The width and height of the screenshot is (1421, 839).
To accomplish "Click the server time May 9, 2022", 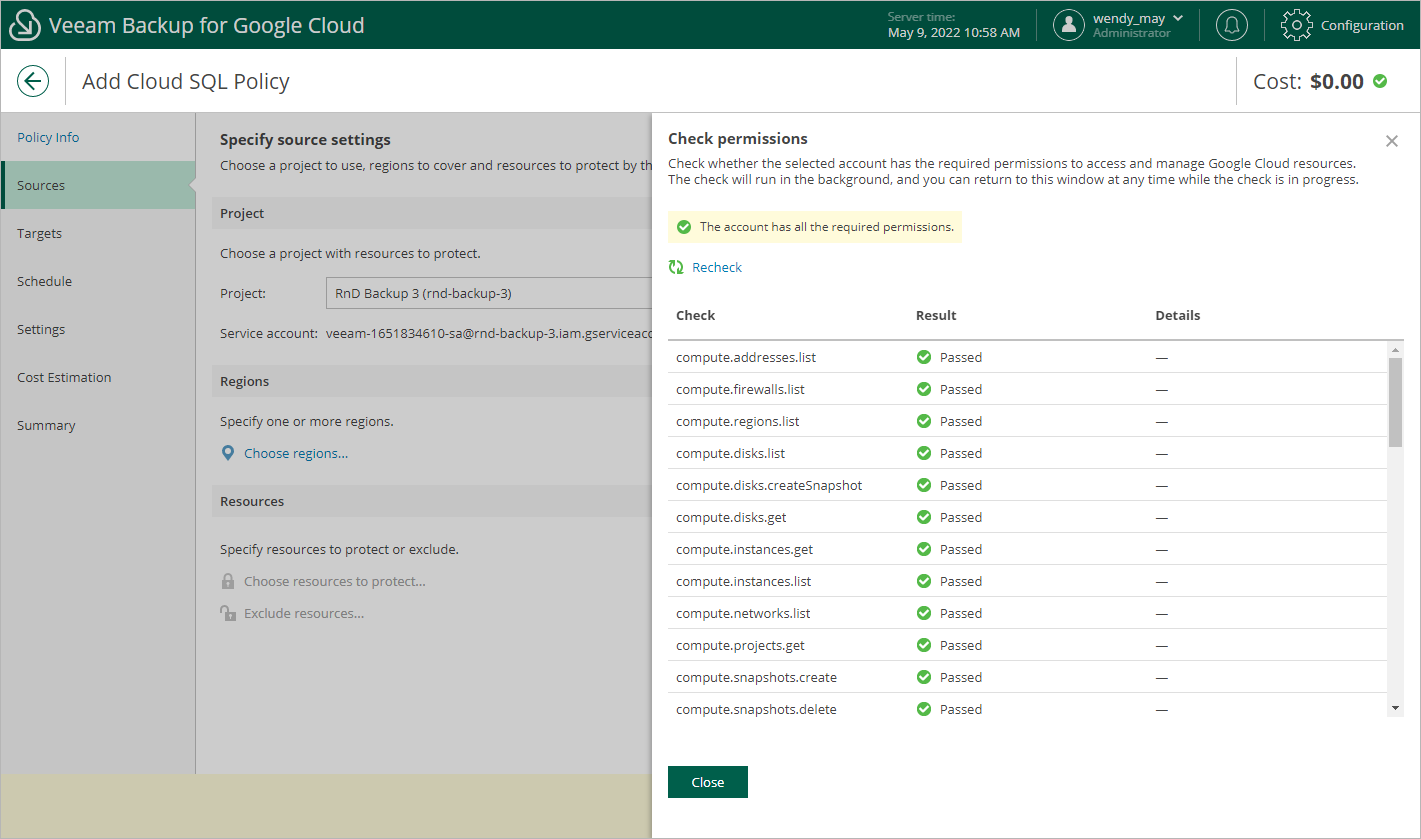I will click(954, 33).
